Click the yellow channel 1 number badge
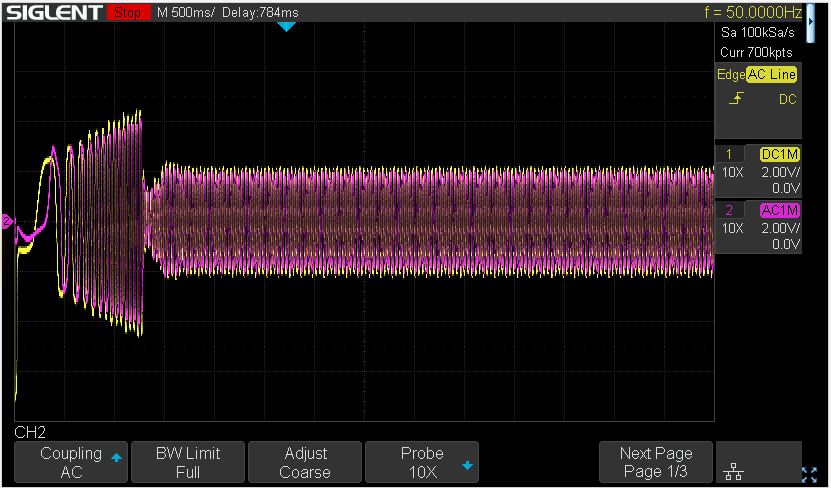The height and width of the screenshot is (488, 831). pyautogui.click(x=729, y=154)
